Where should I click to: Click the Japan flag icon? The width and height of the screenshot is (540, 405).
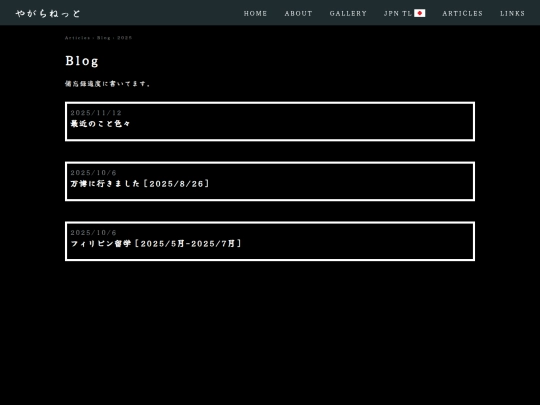coord(419,13)
